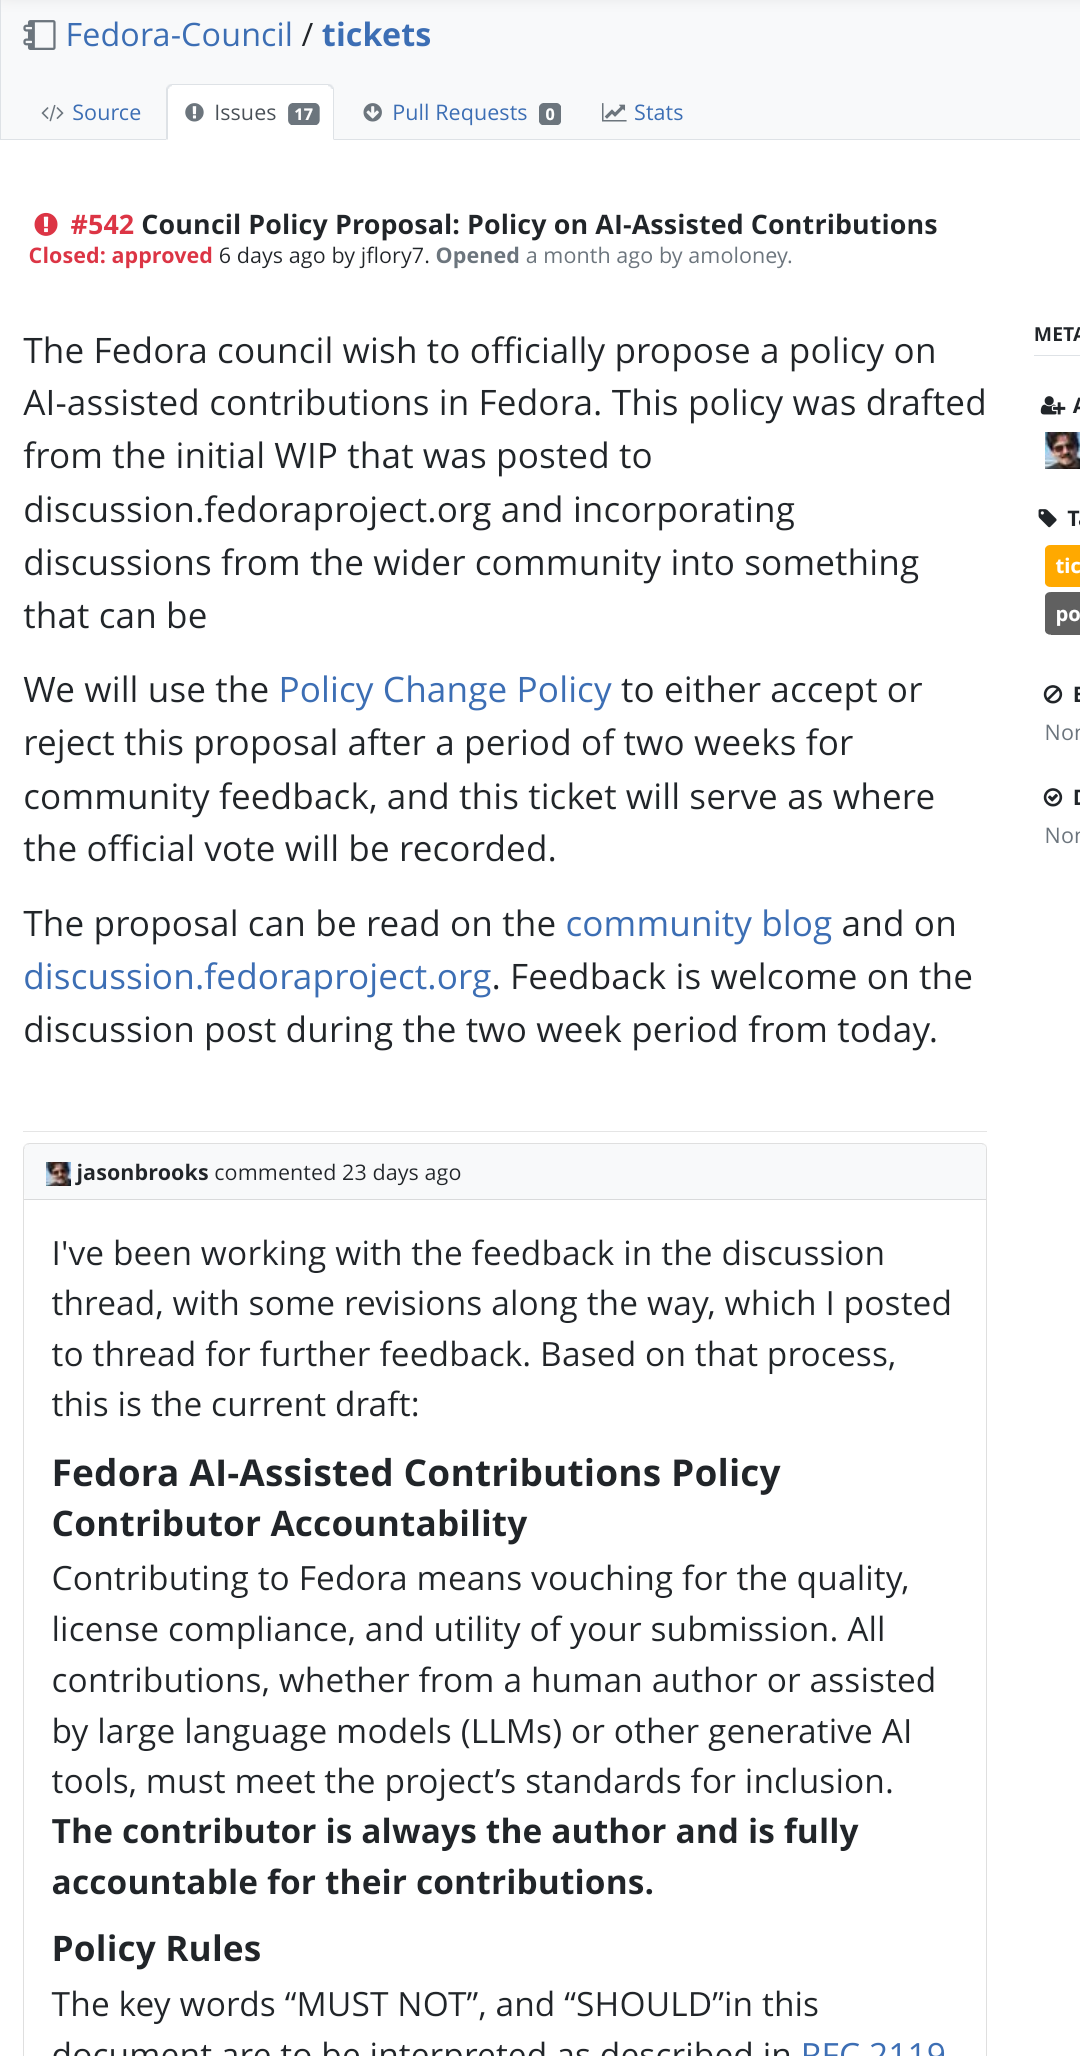This screenshot has height=2056, width=1080.
Task: Click the Pull Requests arrow icon
Action: [373, 113]
